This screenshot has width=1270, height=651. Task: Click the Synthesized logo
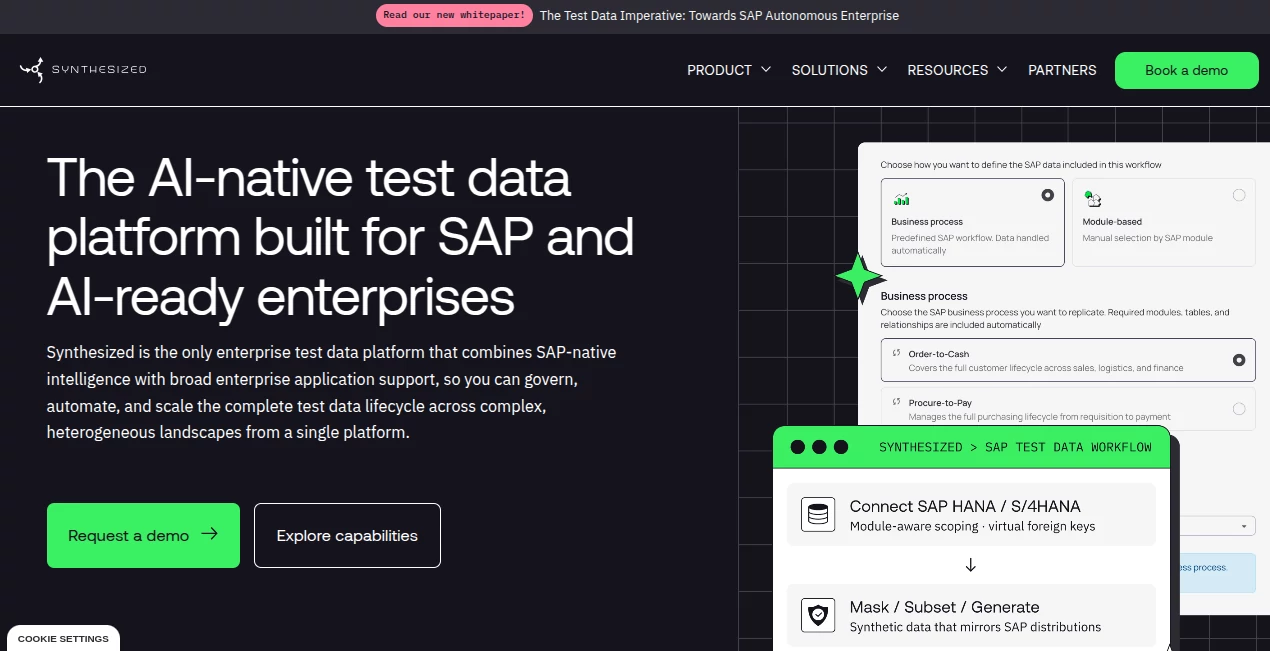point(83,70)
